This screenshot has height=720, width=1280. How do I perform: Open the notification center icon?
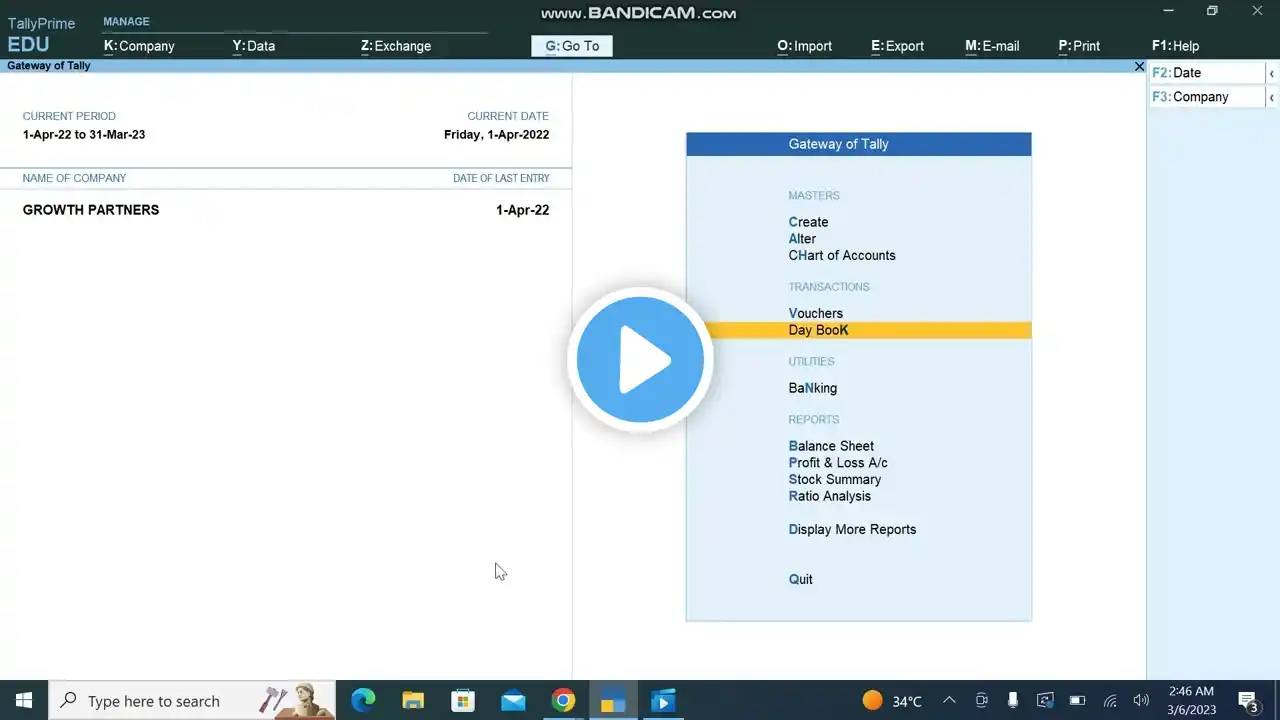coord(1248,701)
